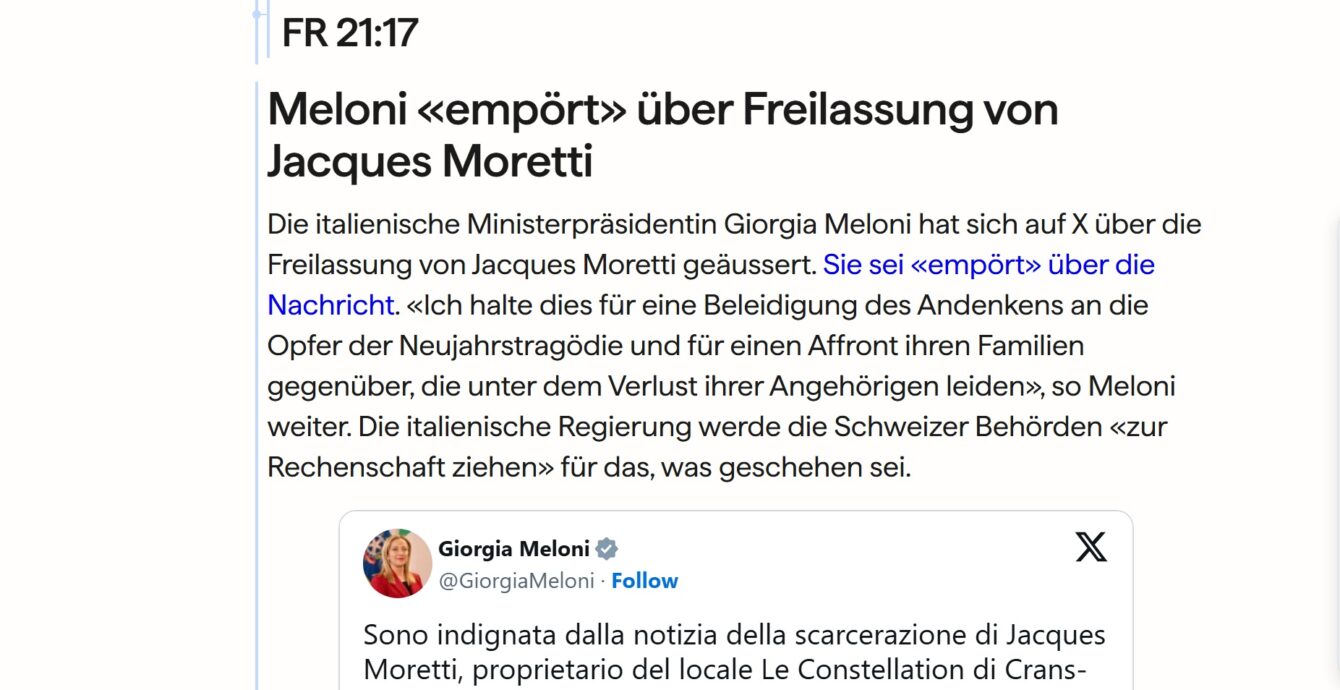
Task: Click the verified badge beside Giorgia Meloni
Action: click(x=607, y=549)
